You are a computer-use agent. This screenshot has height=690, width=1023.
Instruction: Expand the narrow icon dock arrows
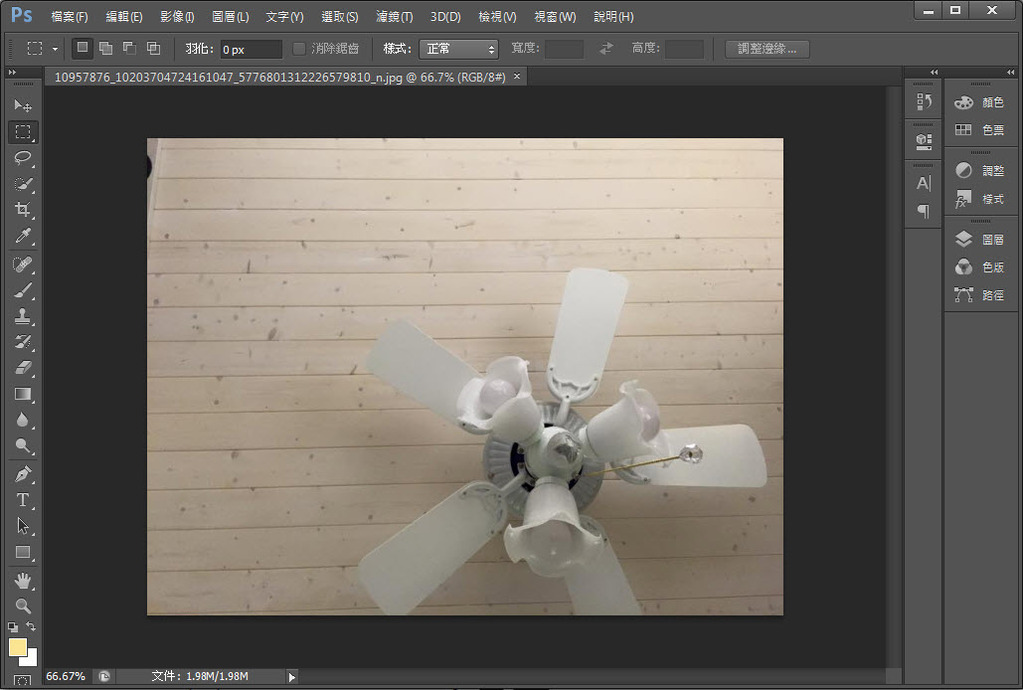coord(934,72)
